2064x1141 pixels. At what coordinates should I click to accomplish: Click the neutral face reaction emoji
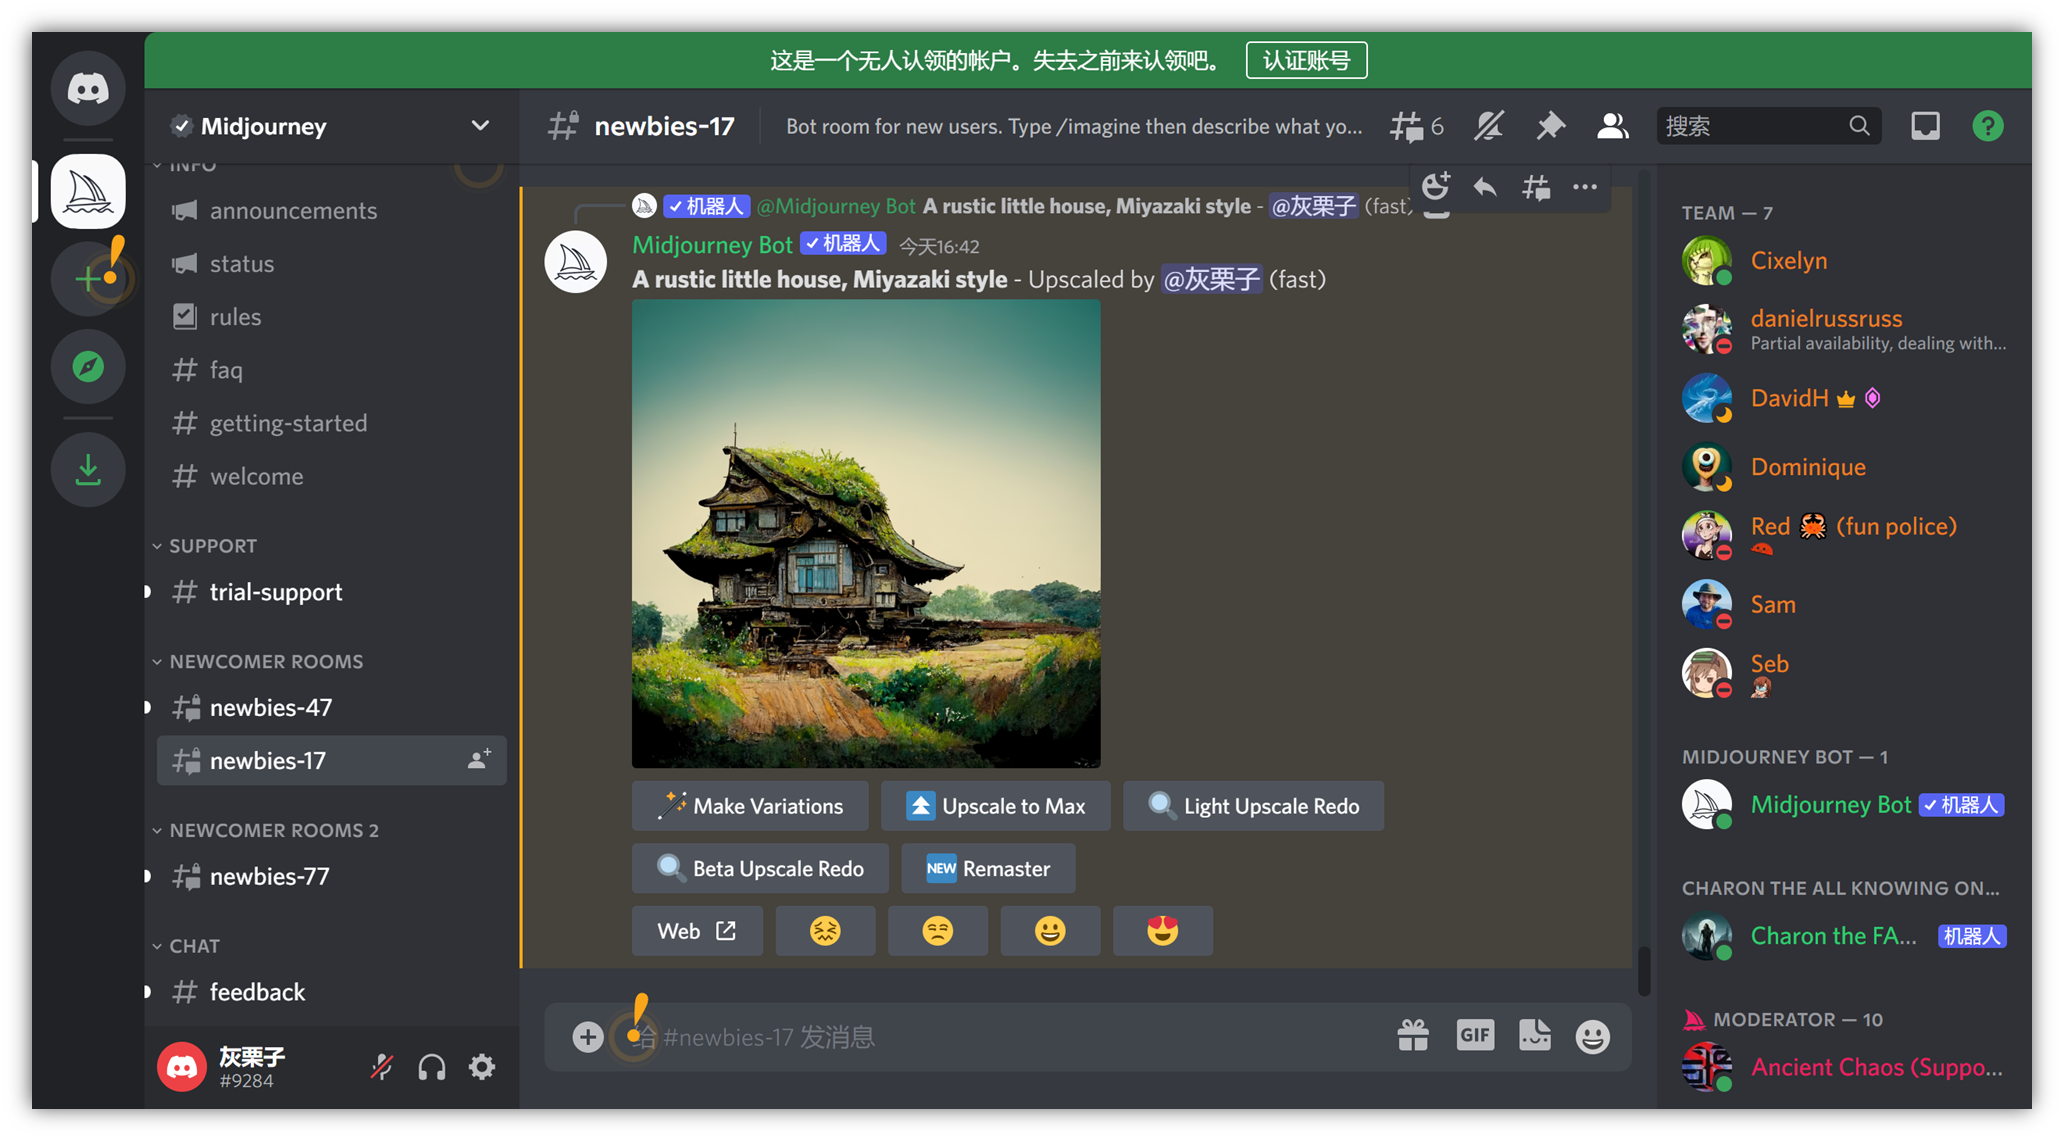pyautogui.click(x=937, y=929)
